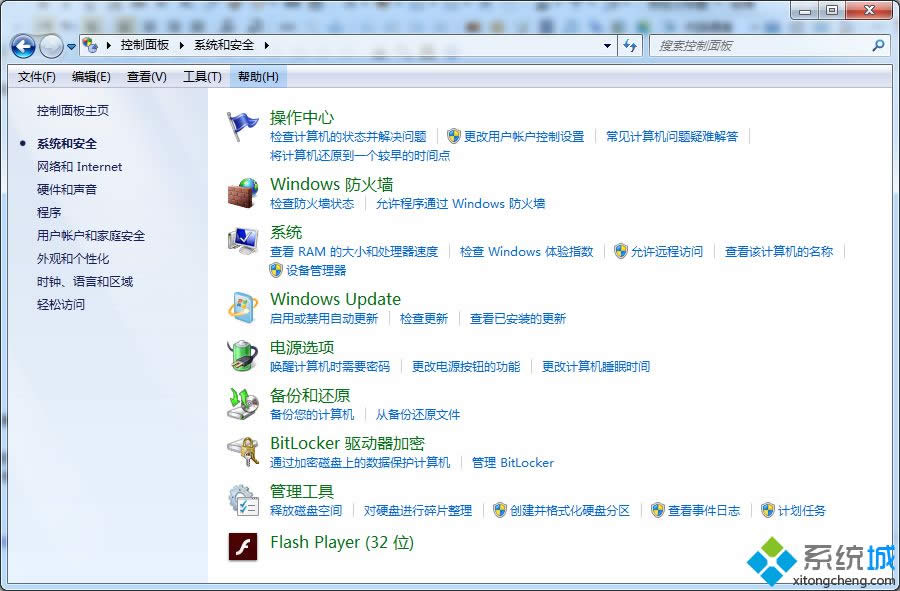Screen dimensions: 900x591
Task: Click 备份您的计算机 link
Action: tap(312, 414)
